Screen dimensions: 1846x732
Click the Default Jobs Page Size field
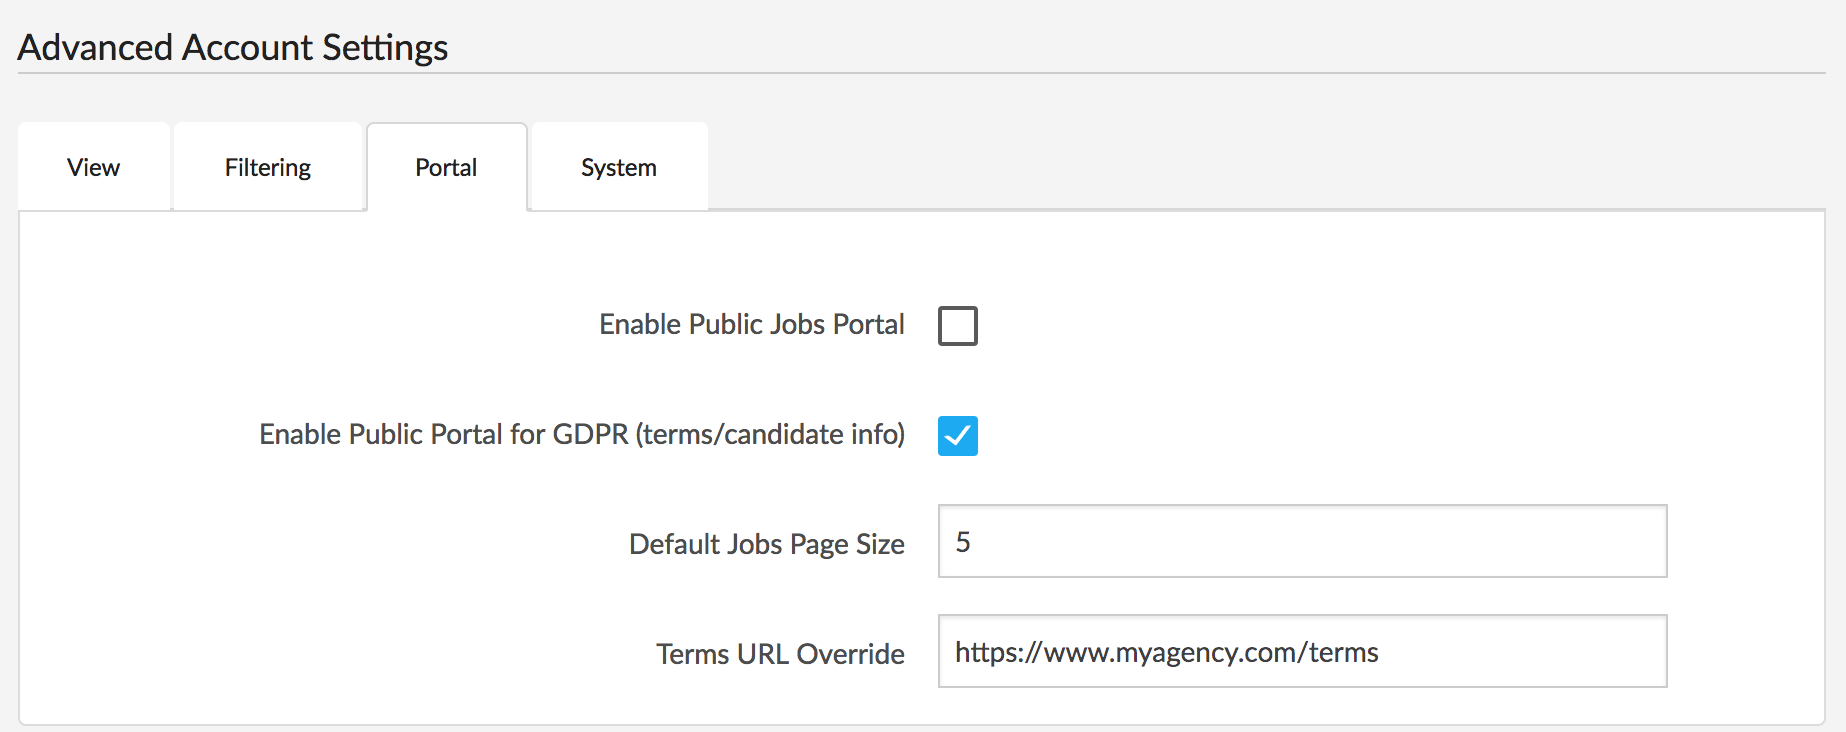(x=1301, y=541)
